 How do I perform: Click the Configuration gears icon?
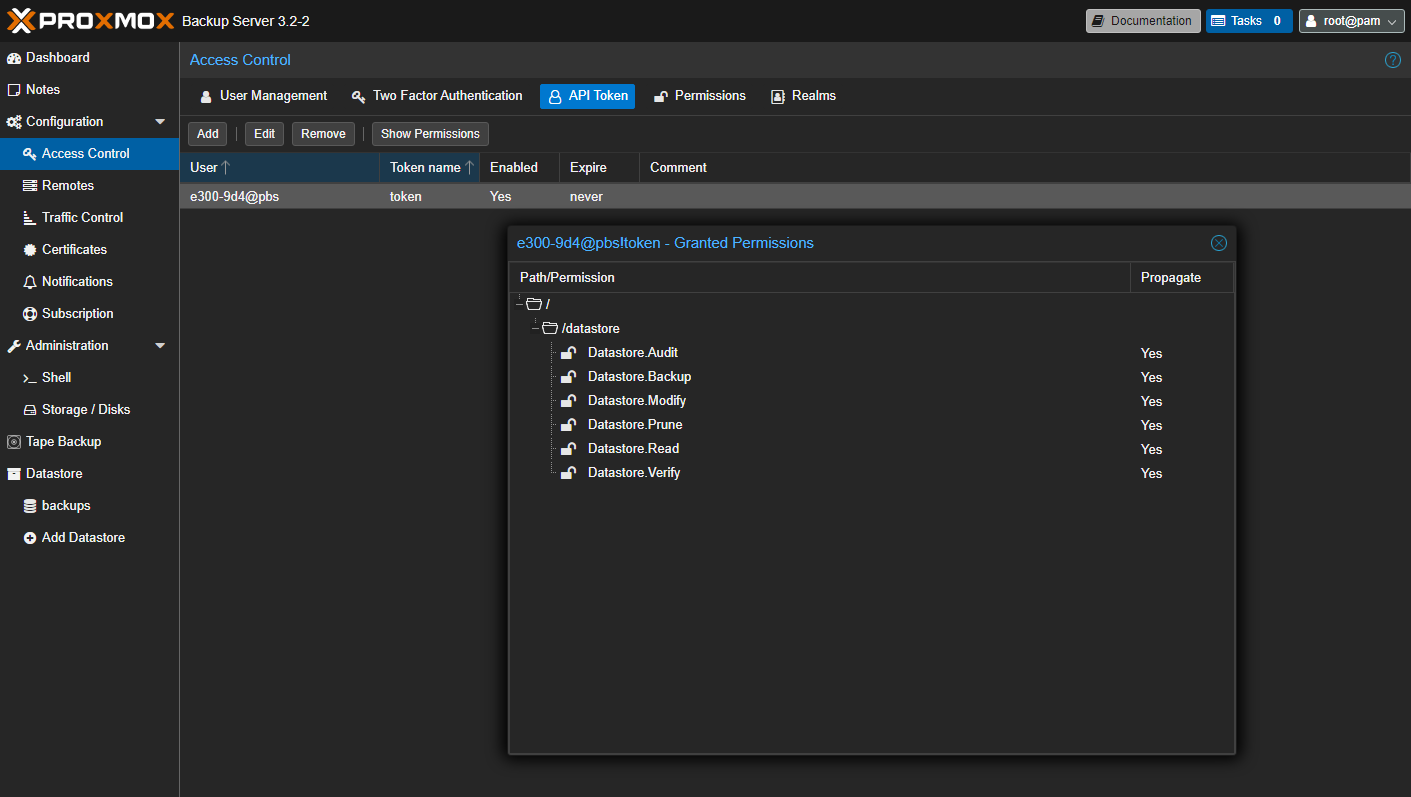coord(14,122)
